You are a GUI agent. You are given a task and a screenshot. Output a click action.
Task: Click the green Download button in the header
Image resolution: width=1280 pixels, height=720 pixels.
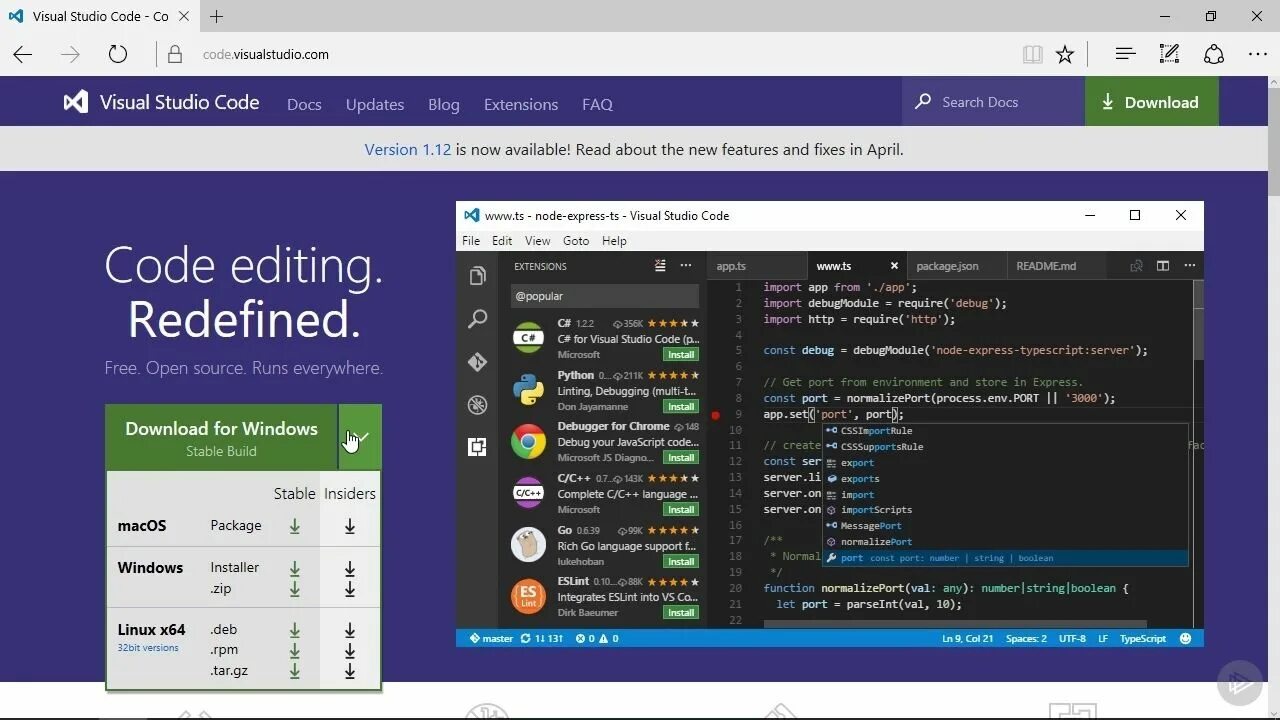click(1151, 102)
